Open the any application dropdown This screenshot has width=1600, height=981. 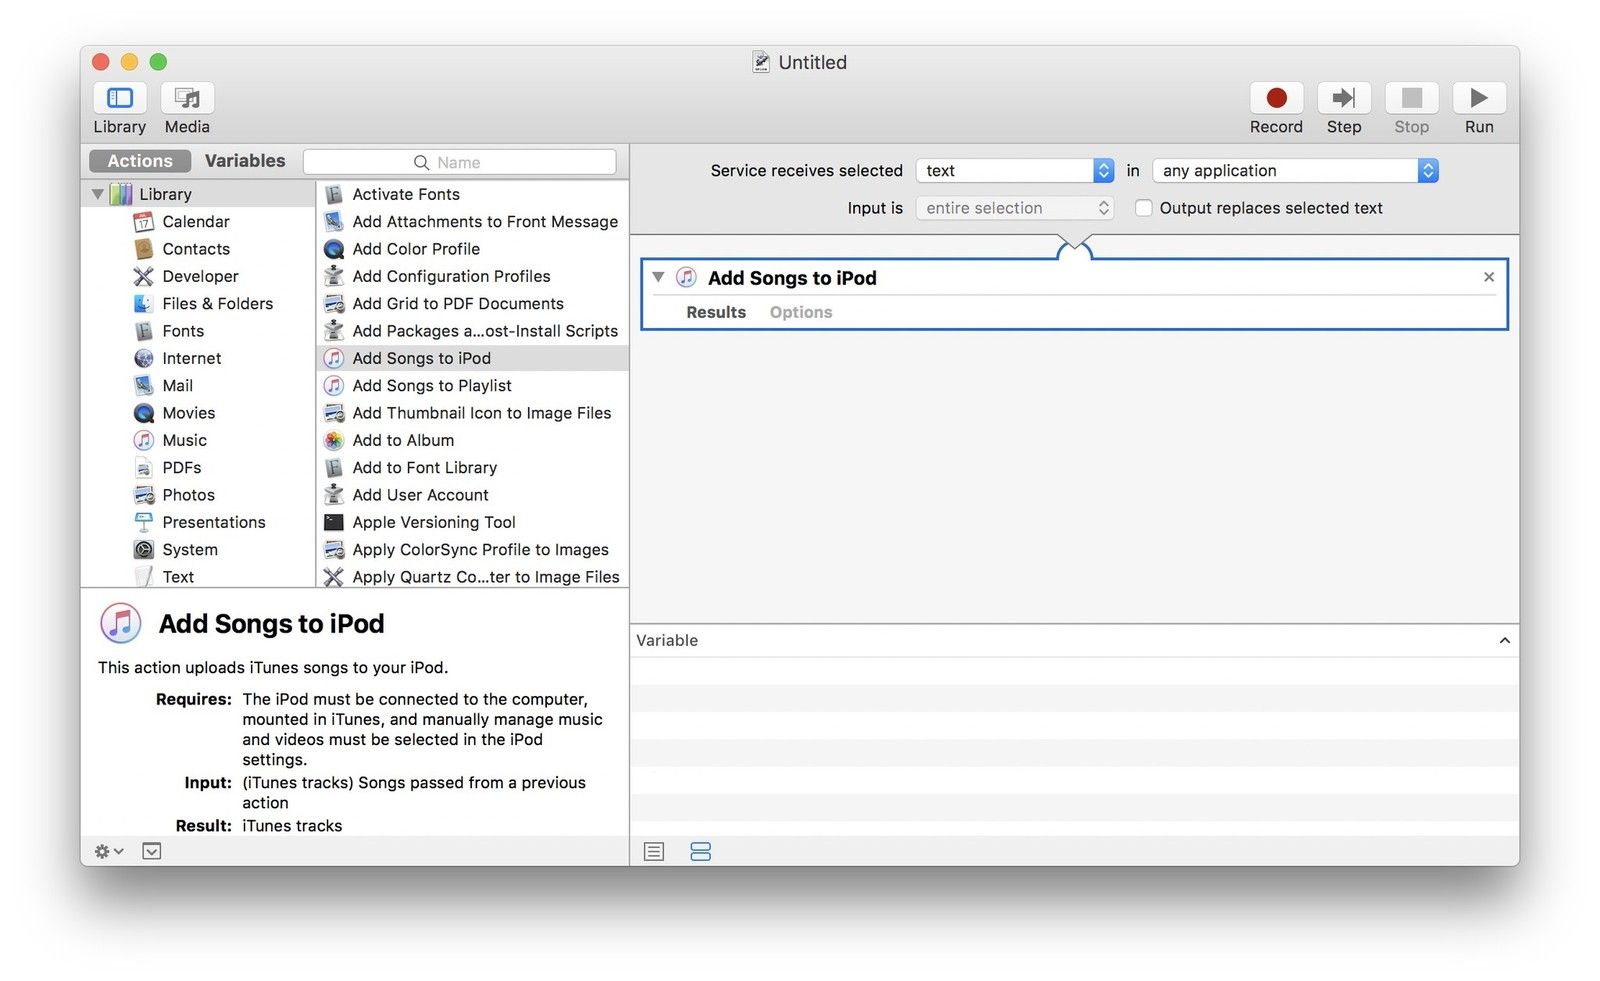[1295, 171]
